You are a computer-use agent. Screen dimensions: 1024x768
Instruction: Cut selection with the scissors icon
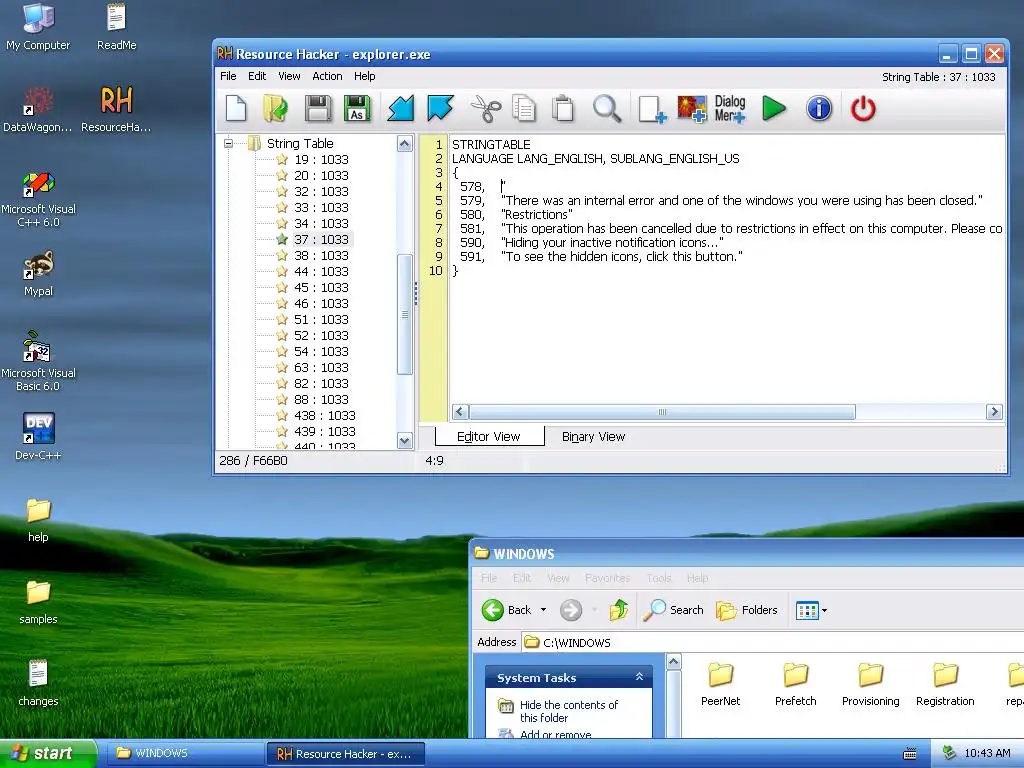pyautogui.click(x=485, y=108)
